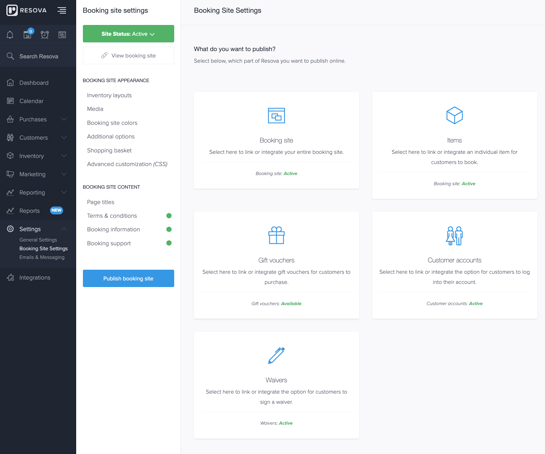The image size is (545, 454).
Task: Open the Site Status: Active dropdown
Action: [128, 34]
